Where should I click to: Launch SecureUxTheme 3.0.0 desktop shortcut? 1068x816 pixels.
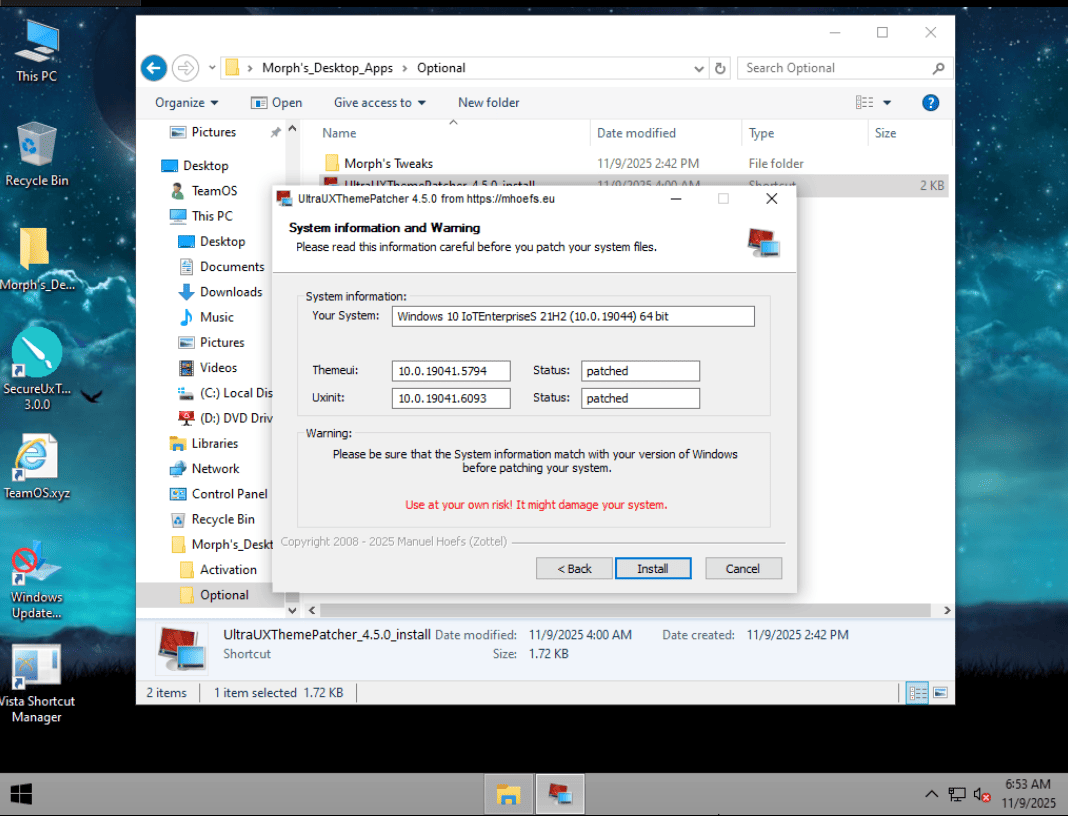click(37, 368)
